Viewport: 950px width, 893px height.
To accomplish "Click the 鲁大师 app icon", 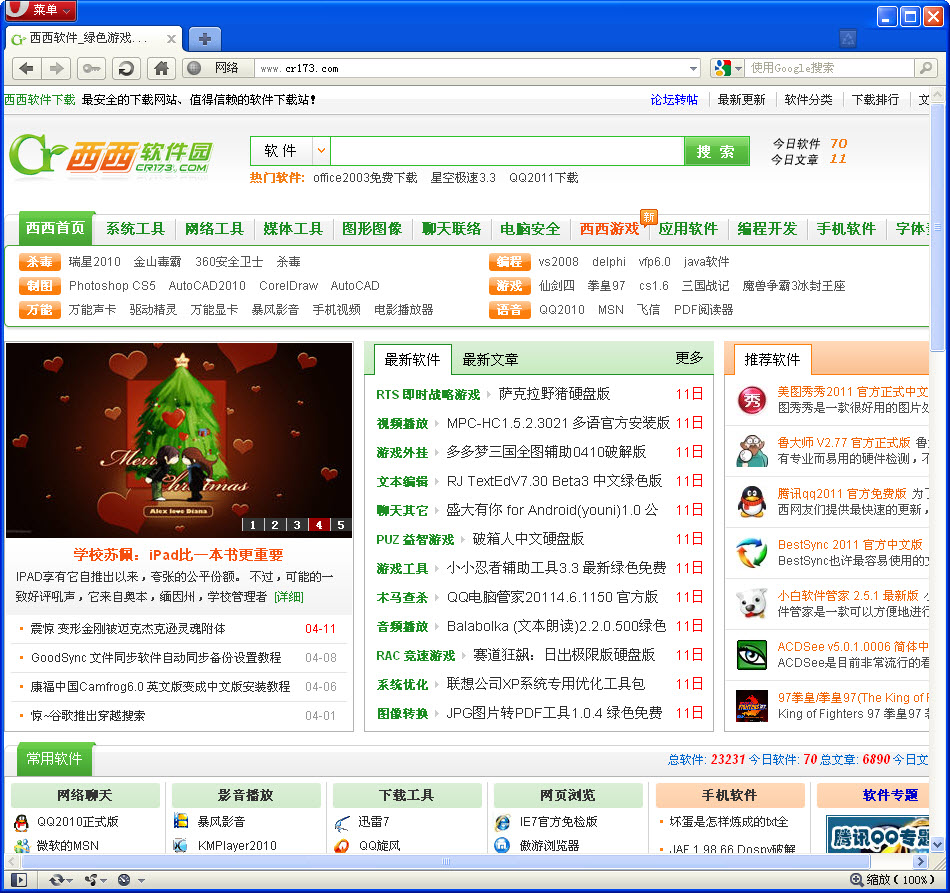I will click(752, 451).
